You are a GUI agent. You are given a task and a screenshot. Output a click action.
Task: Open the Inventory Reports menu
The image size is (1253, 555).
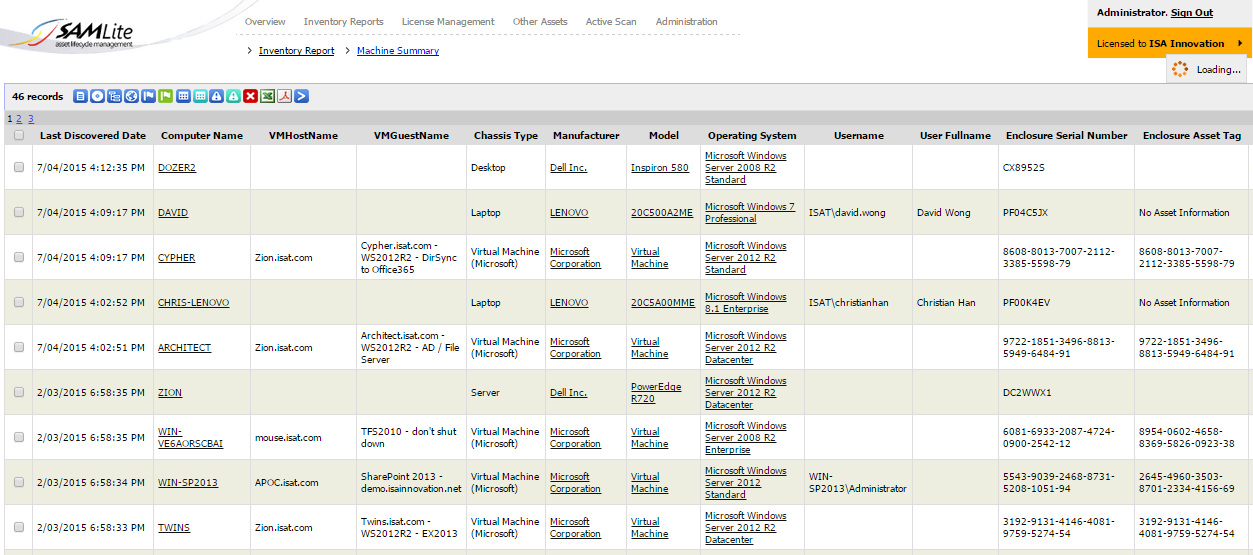[x=343, y=21]
